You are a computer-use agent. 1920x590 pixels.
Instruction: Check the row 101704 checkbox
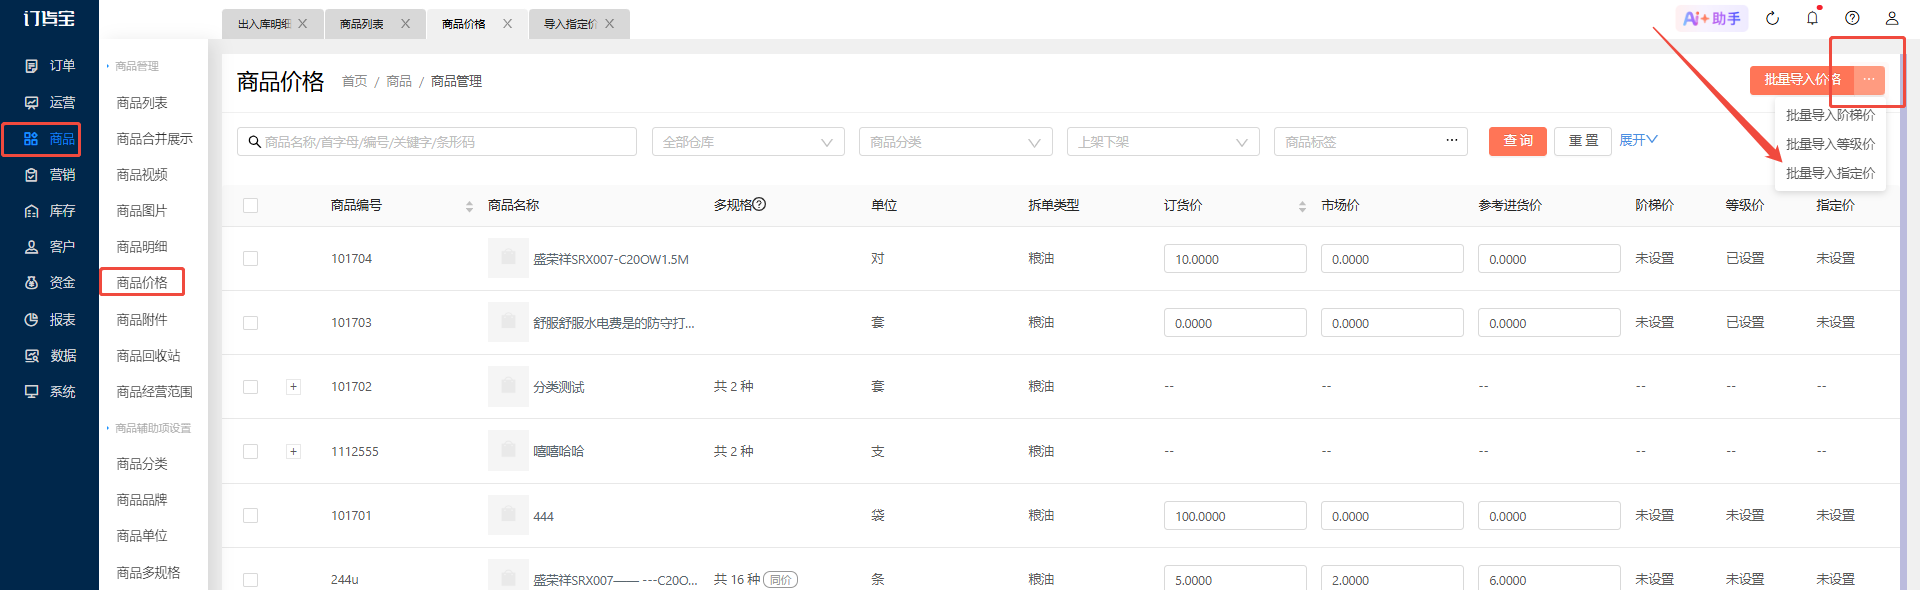click(x=250, y=258)
